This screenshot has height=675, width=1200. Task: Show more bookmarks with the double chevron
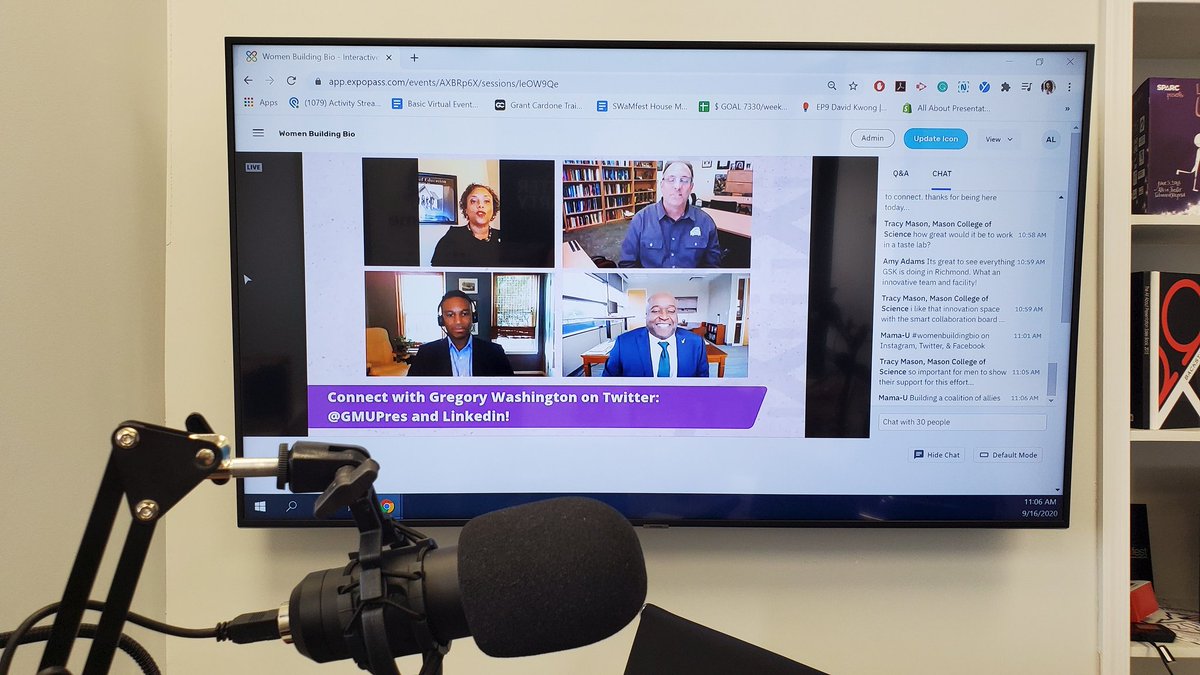click(1067, 108)
